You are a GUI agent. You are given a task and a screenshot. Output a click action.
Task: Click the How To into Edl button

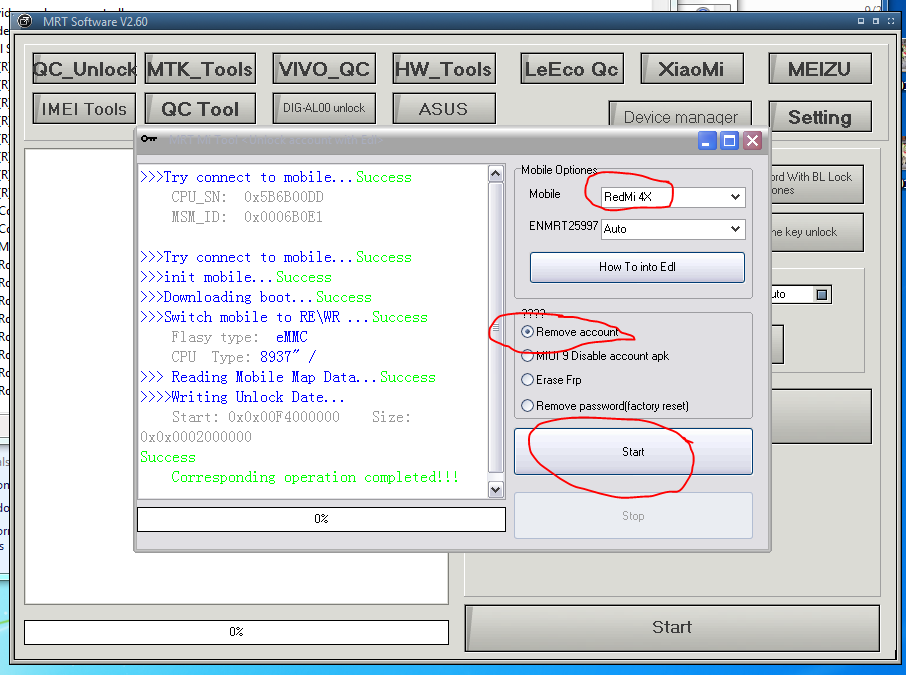tap(637, 267)
